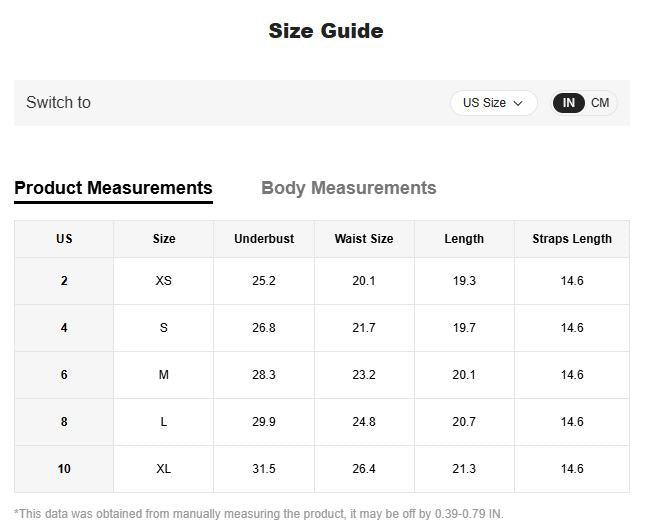Screen dimensions: 651x528
Task: Click the 24.8 waist size value
Action: pos(364,422)
